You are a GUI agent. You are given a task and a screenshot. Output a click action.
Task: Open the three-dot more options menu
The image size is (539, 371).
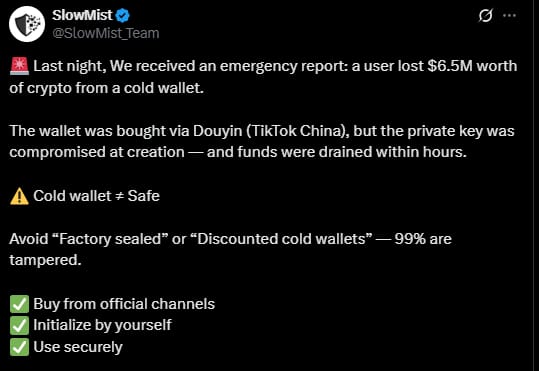[509, 15]
